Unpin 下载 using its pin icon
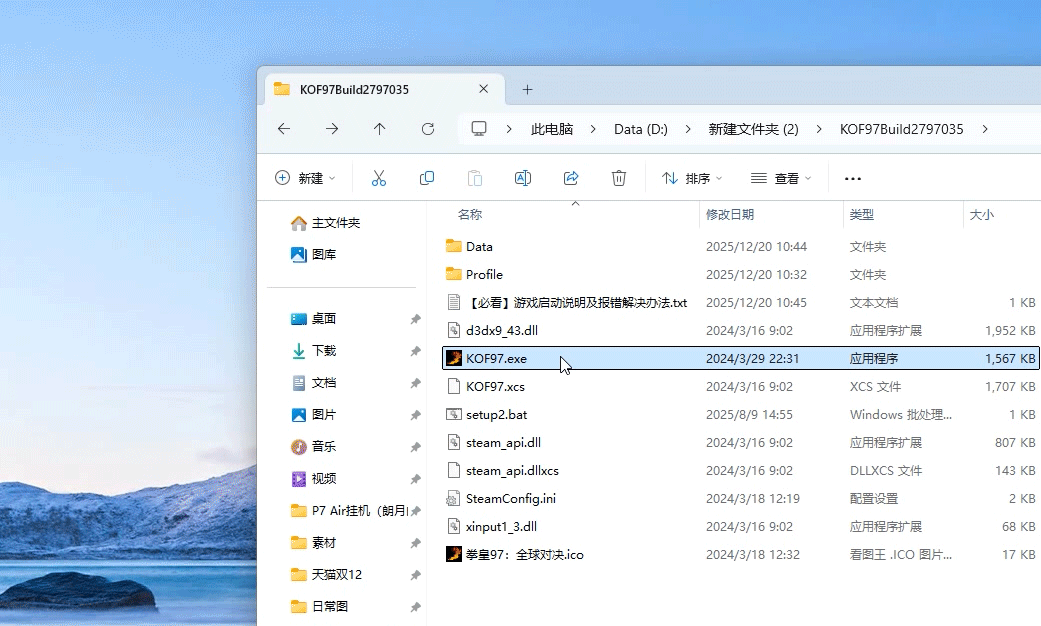The image size is (1041, 626). tap(416, 351)
